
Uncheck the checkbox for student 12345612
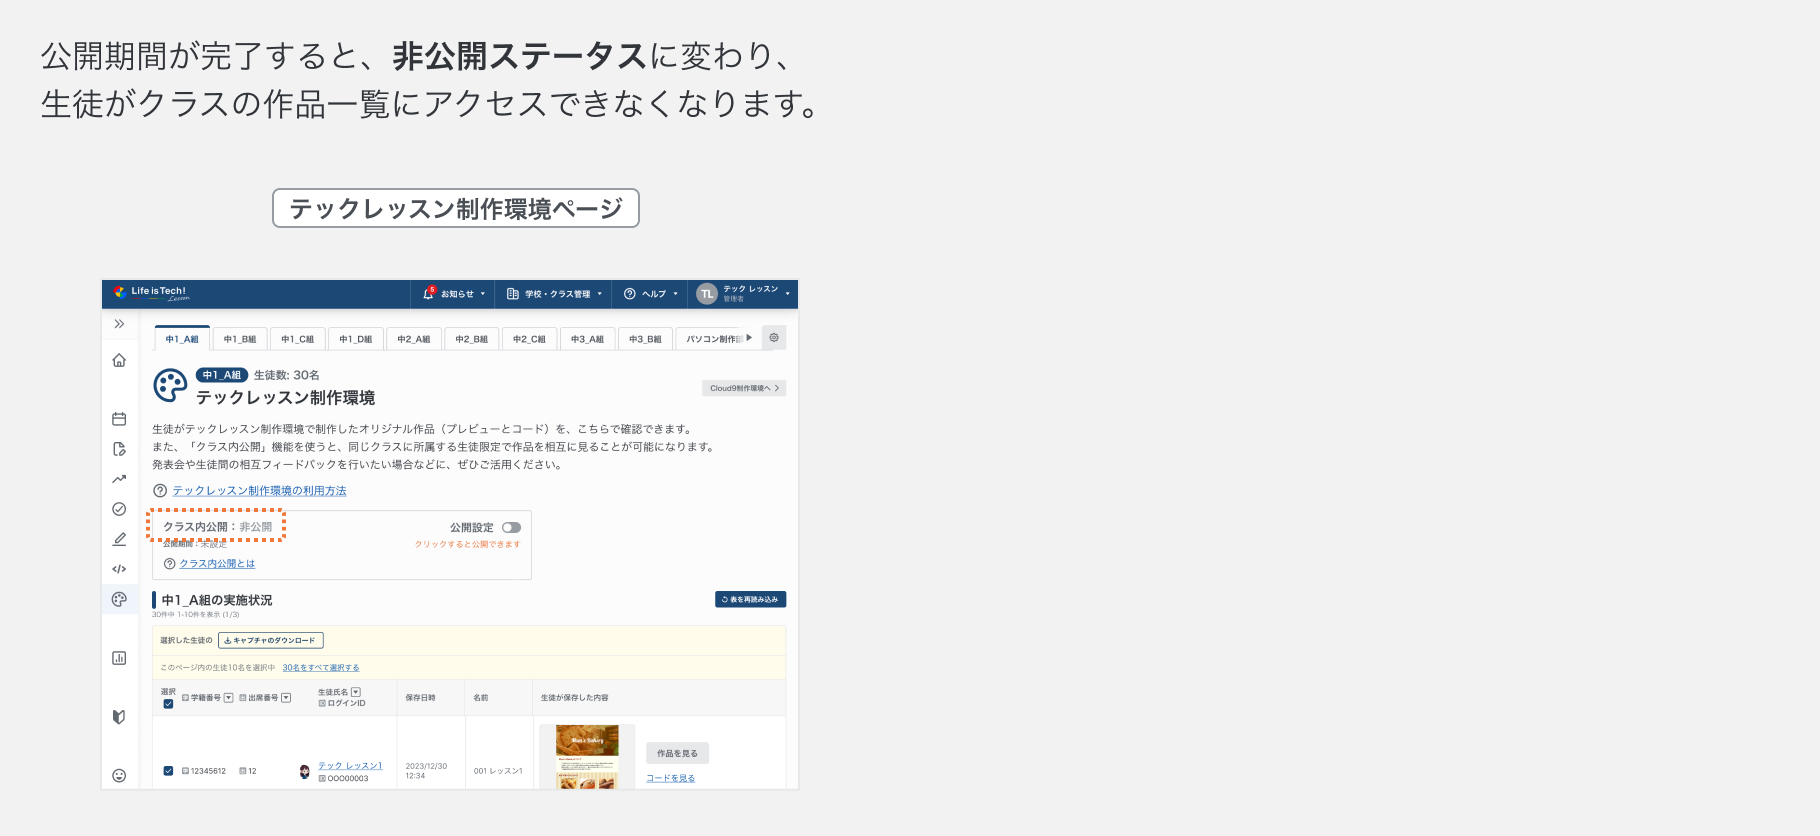(x=168, y=771)
